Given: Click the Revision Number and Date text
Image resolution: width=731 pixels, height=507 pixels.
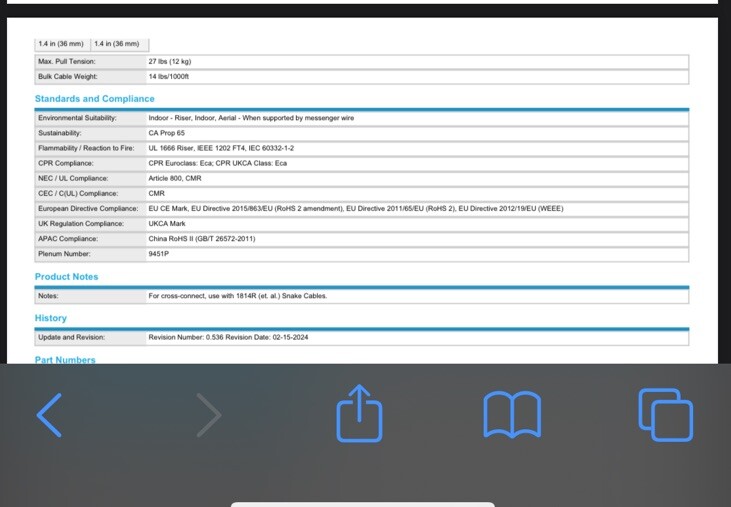Looking at the screenshot, I should point(228,337).
